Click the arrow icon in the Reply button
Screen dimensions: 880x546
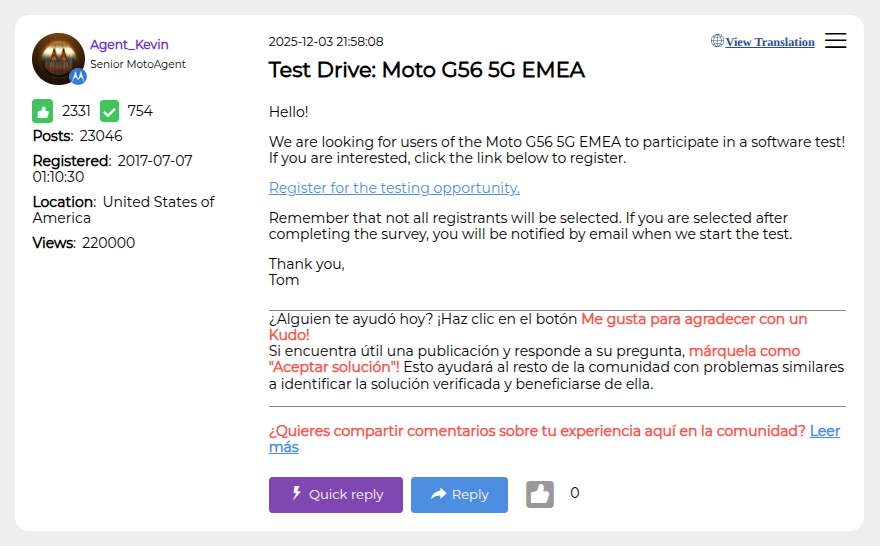[438, 494]
